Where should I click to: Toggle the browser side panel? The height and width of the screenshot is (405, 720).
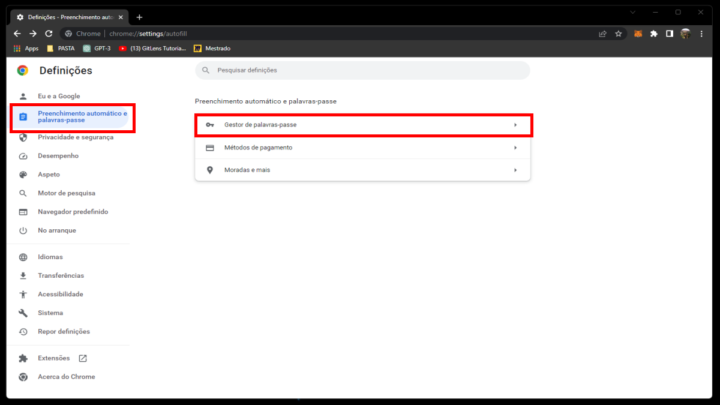[x=669, y=34]
